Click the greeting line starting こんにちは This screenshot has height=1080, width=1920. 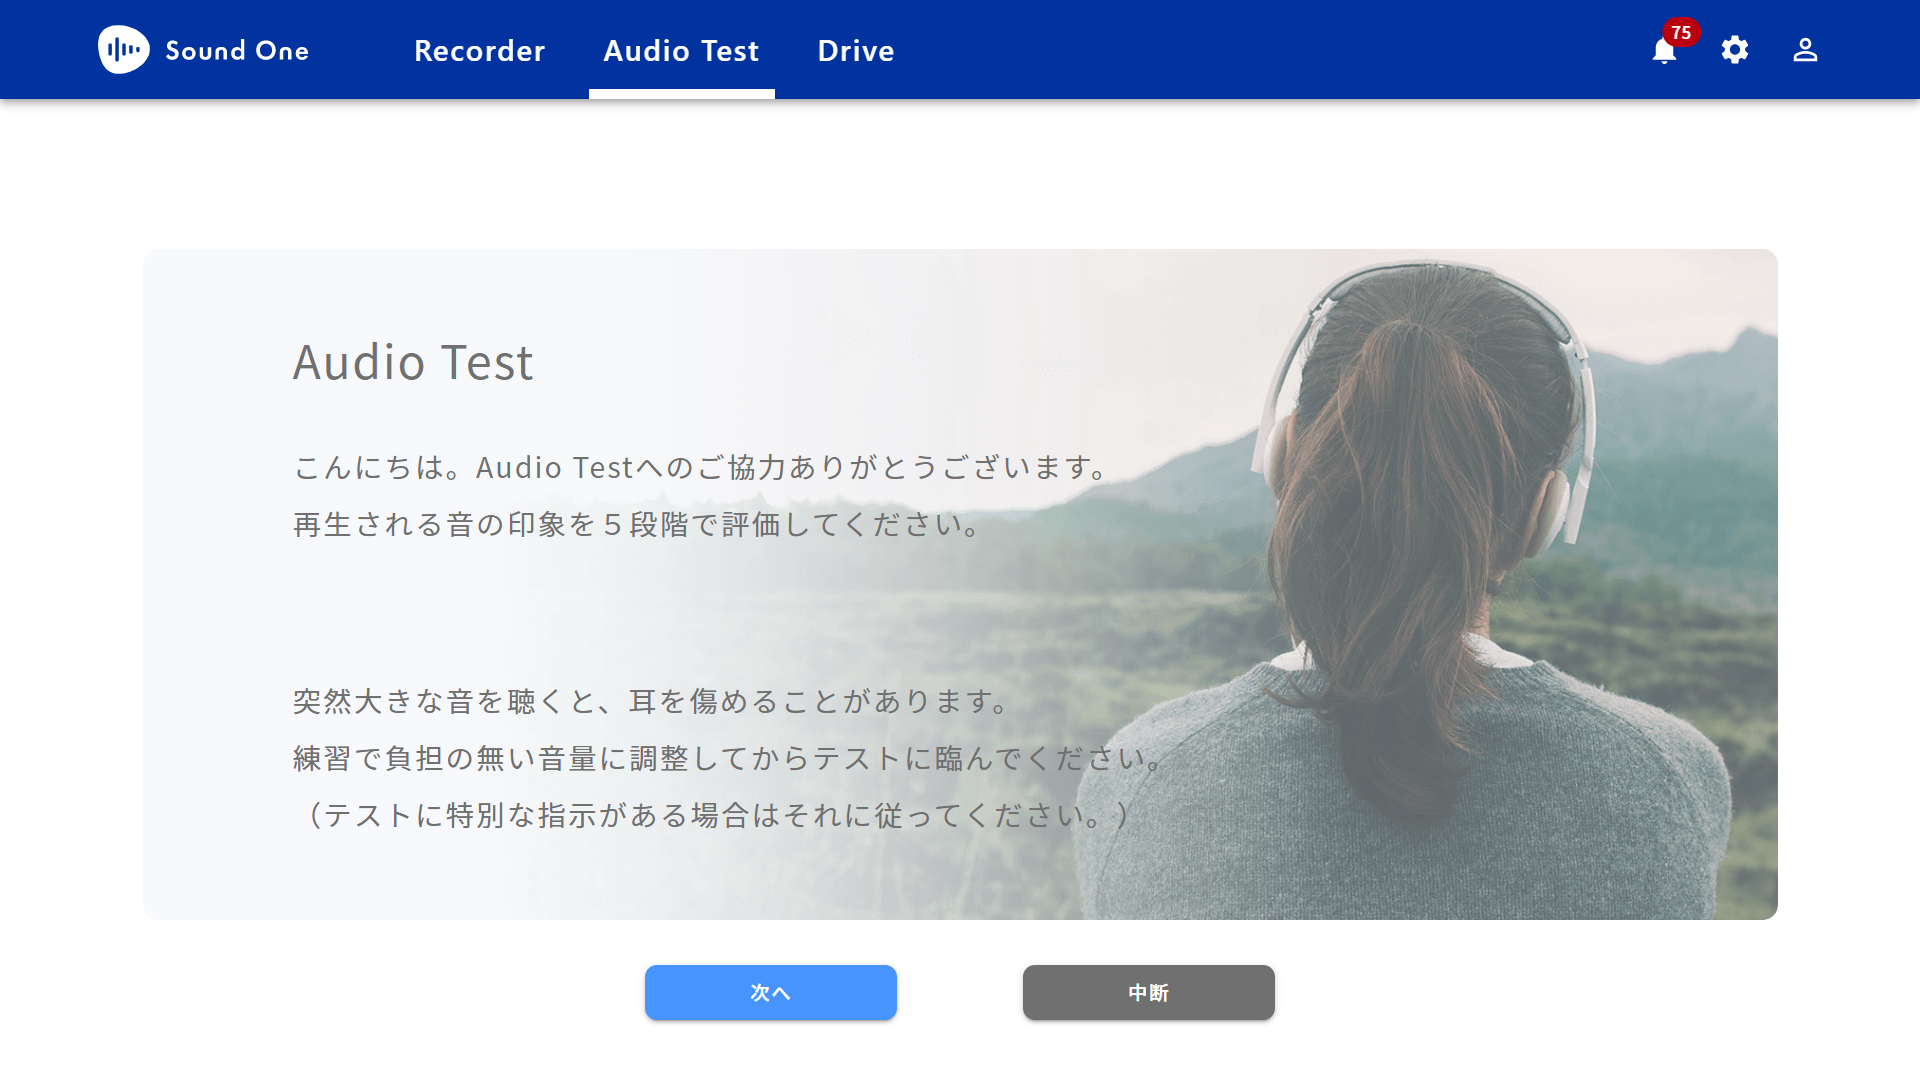(702, 467)
